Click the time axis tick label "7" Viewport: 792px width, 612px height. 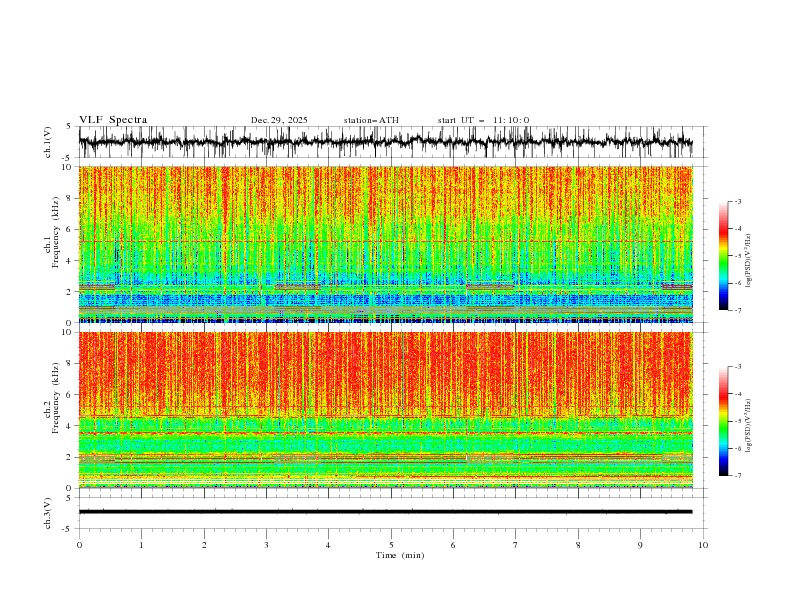click(x=516, y=545)
